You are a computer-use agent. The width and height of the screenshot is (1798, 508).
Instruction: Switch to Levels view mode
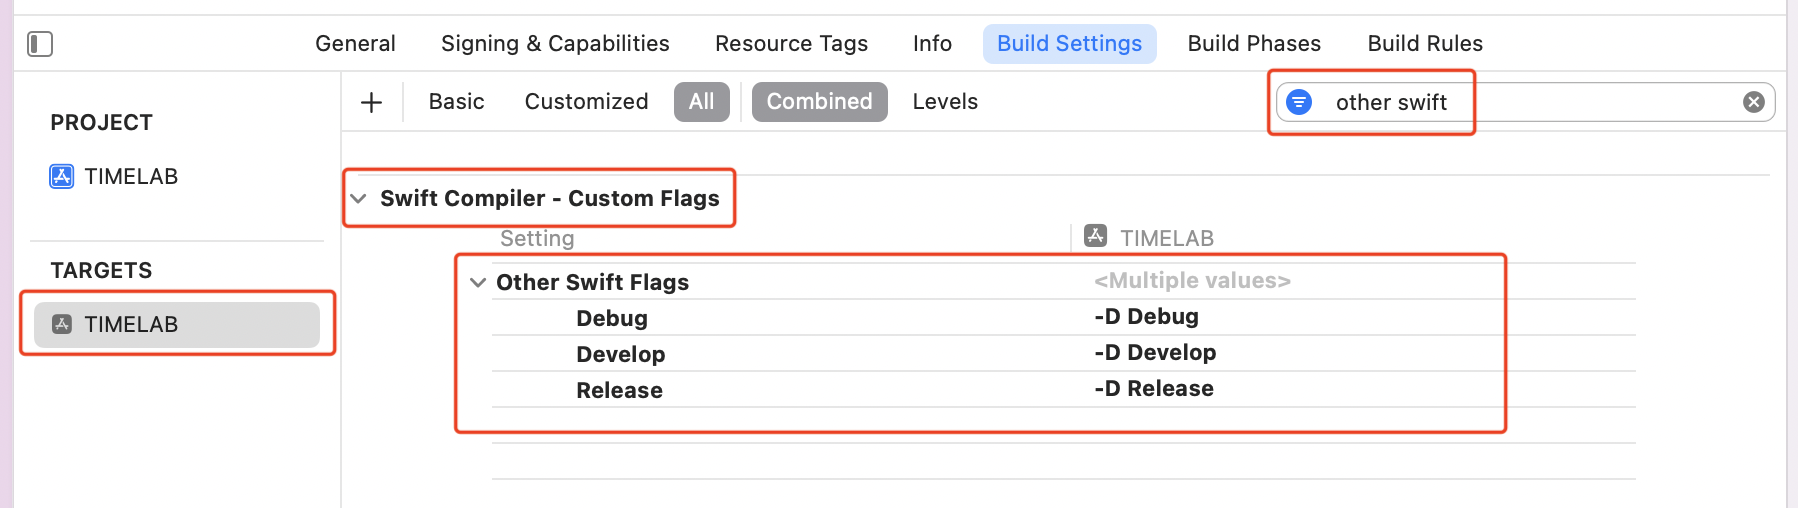click(x=945, y=102)
